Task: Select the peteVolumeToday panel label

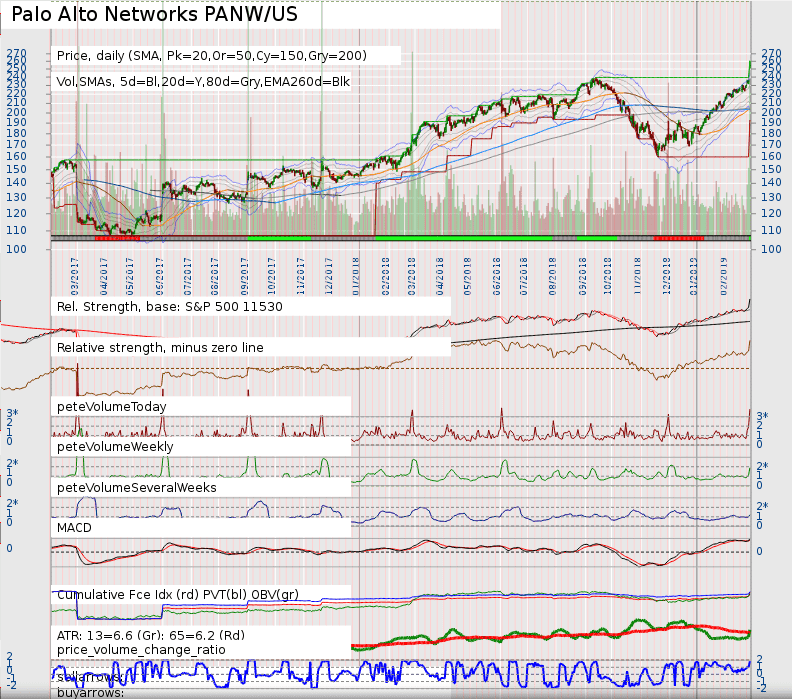Action: (112, 407)
